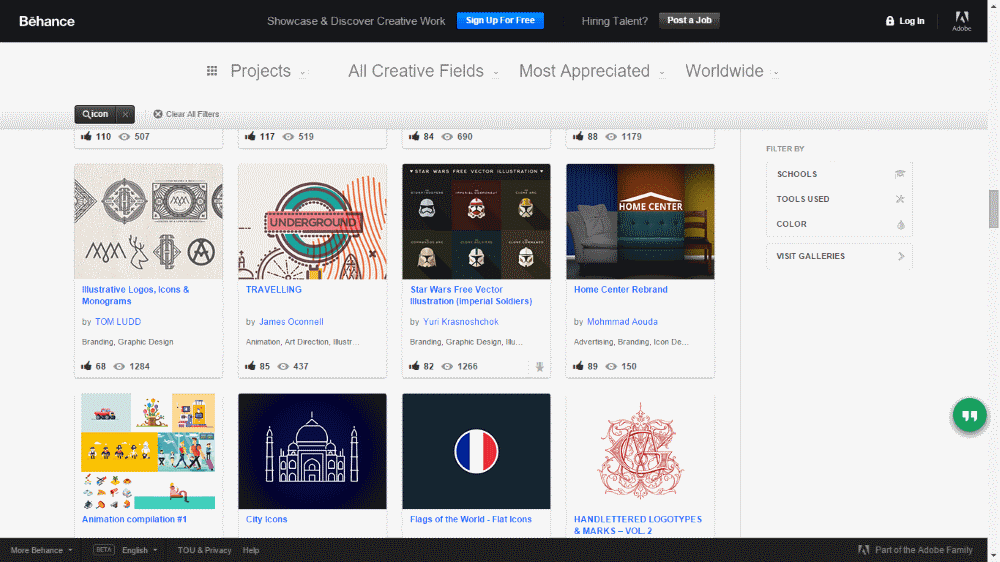
Task: Click thumbs up icon on Illustrative Logos card
Action: click(x=86, y=366)
